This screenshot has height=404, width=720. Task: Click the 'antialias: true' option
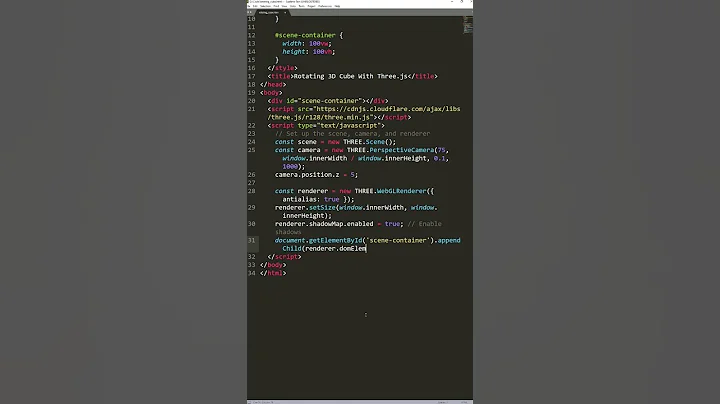[x=310, y=199]
